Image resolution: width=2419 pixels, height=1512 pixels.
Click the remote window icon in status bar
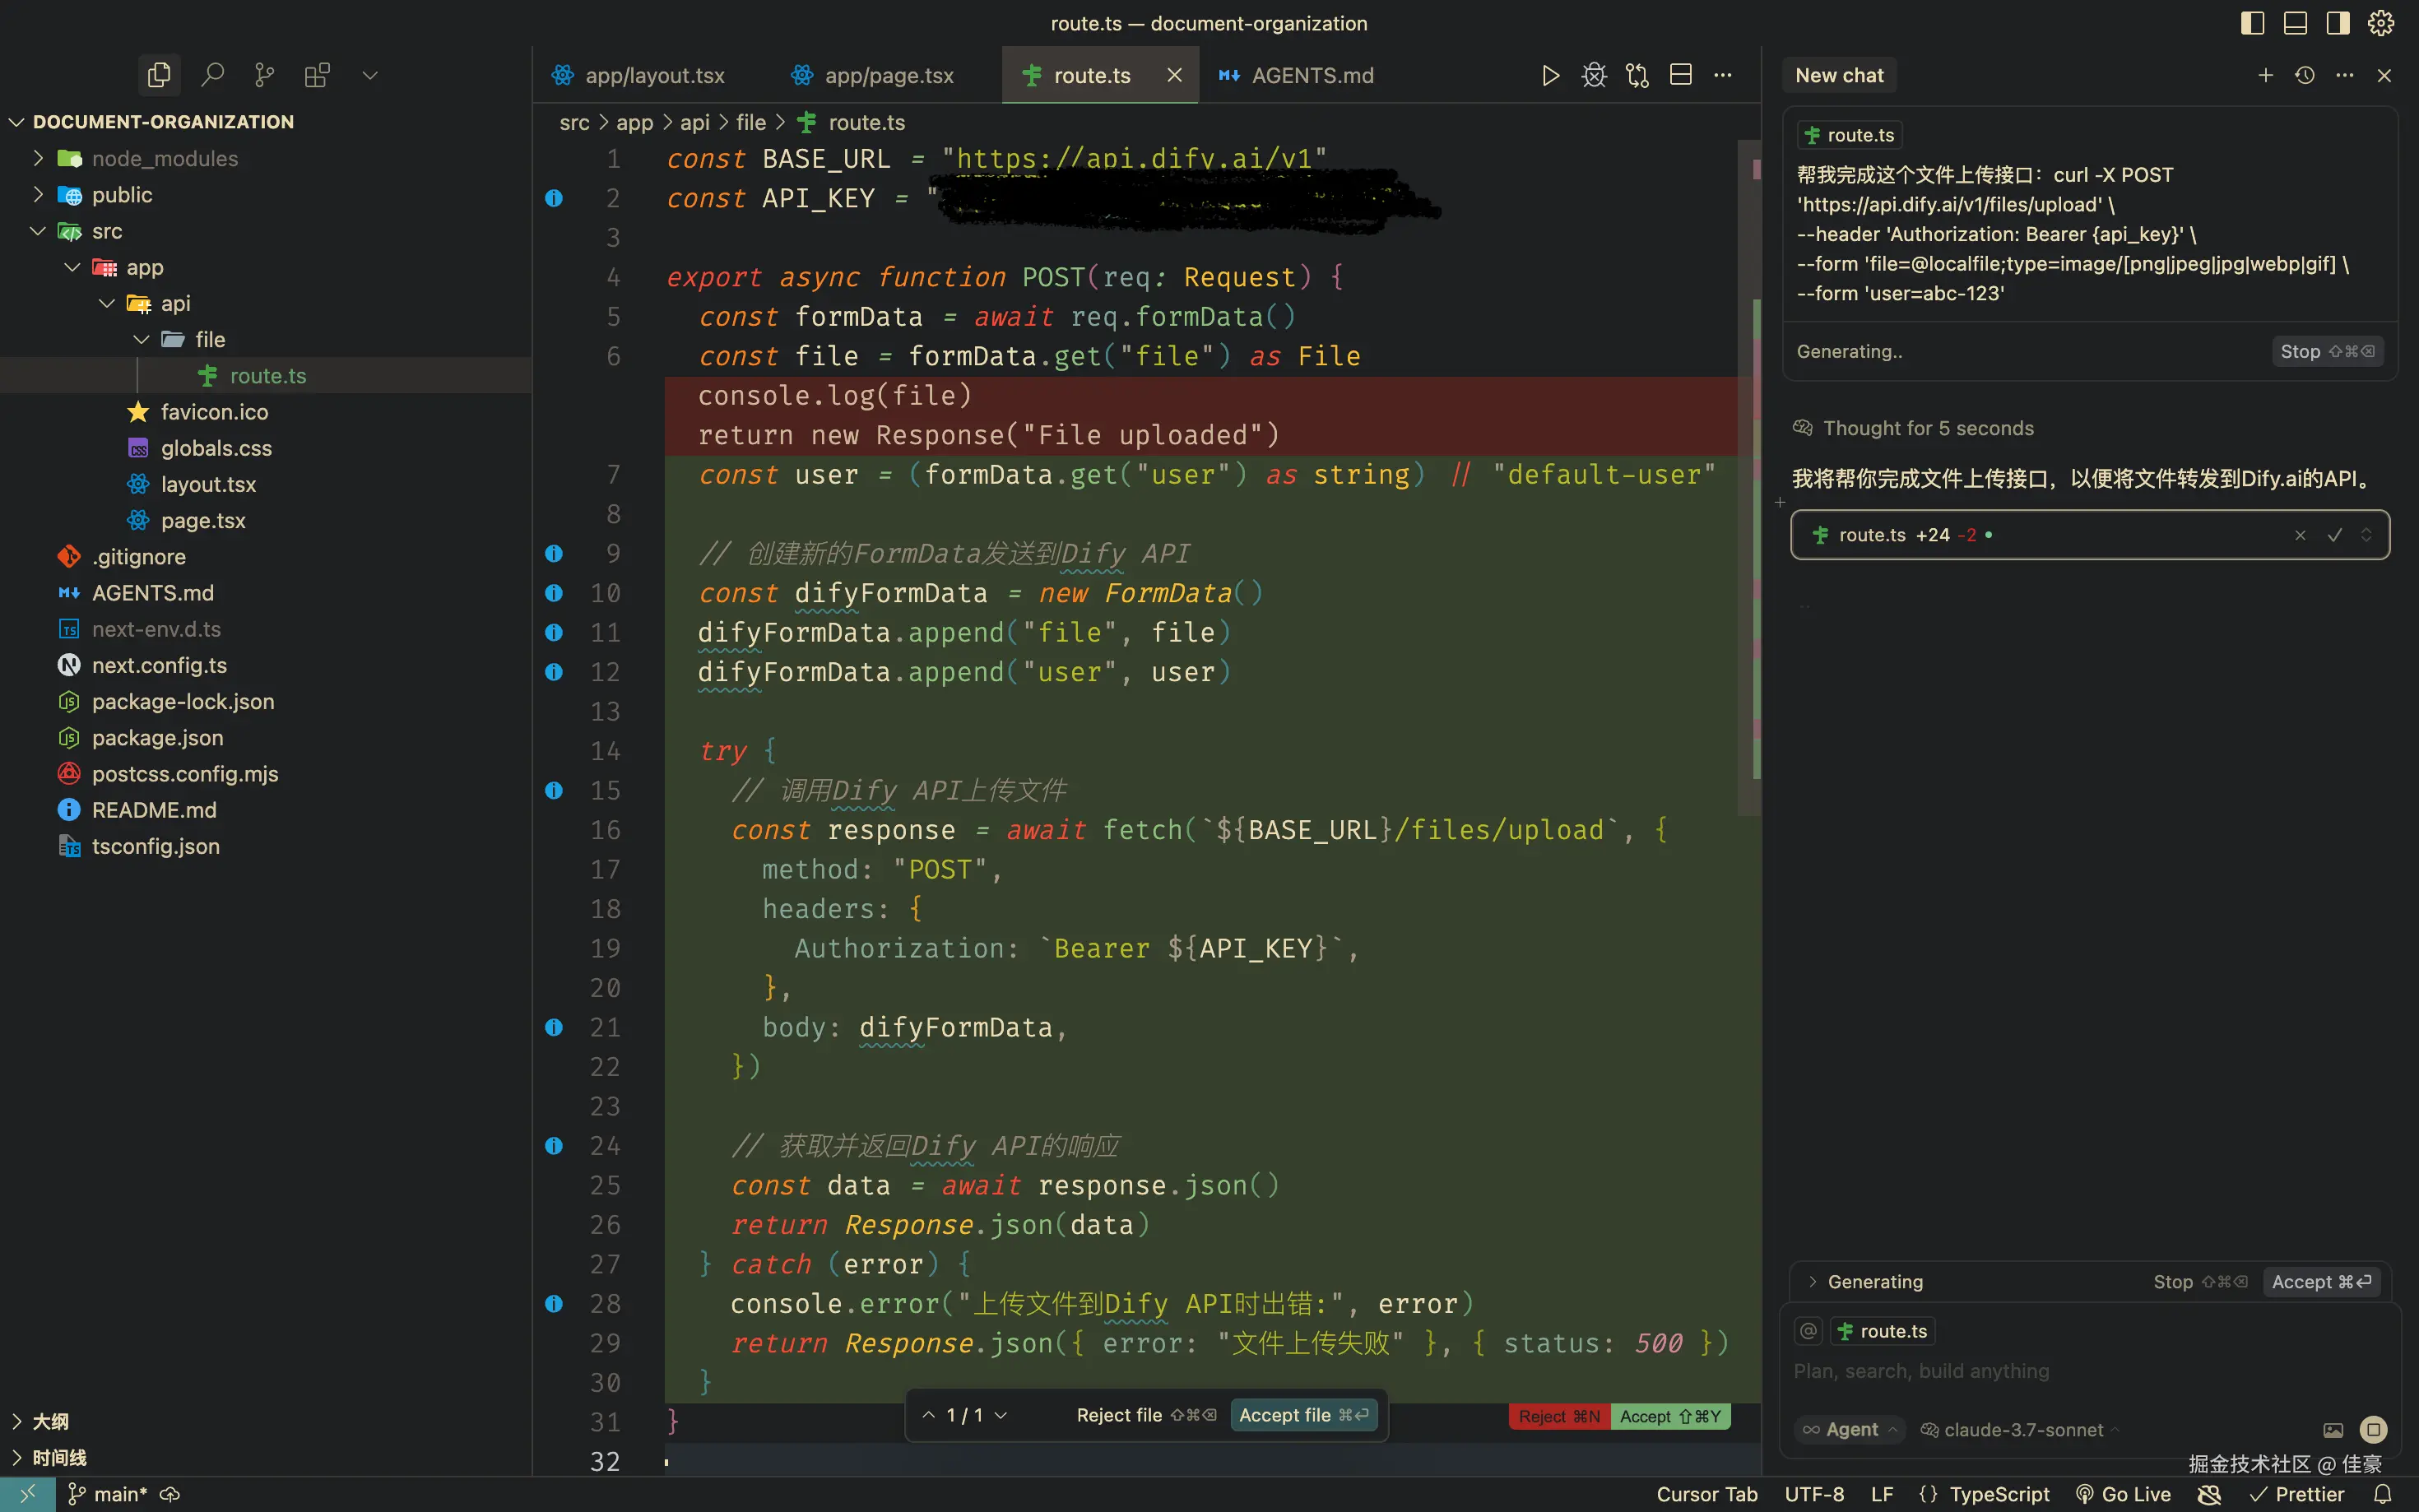click(x=27, y=1494)
